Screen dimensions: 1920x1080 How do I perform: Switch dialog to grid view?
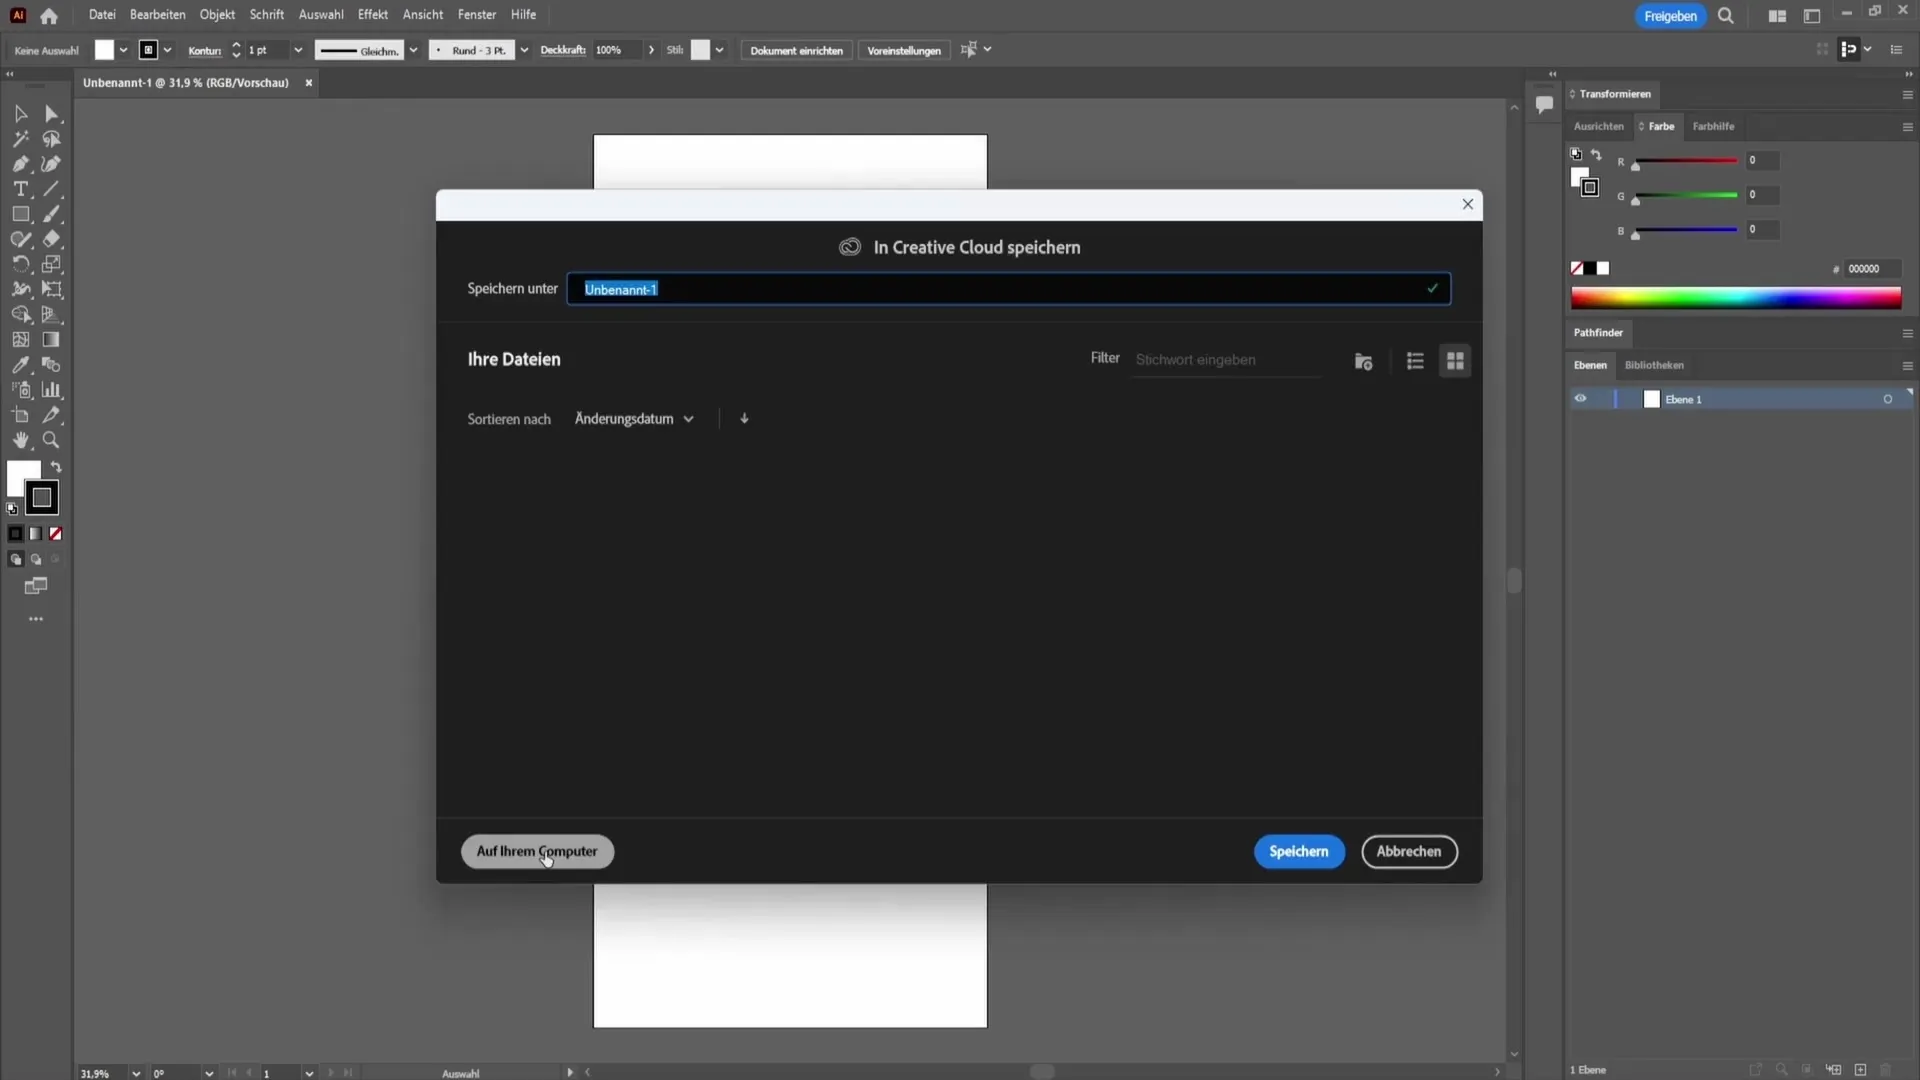(1455, 361)
